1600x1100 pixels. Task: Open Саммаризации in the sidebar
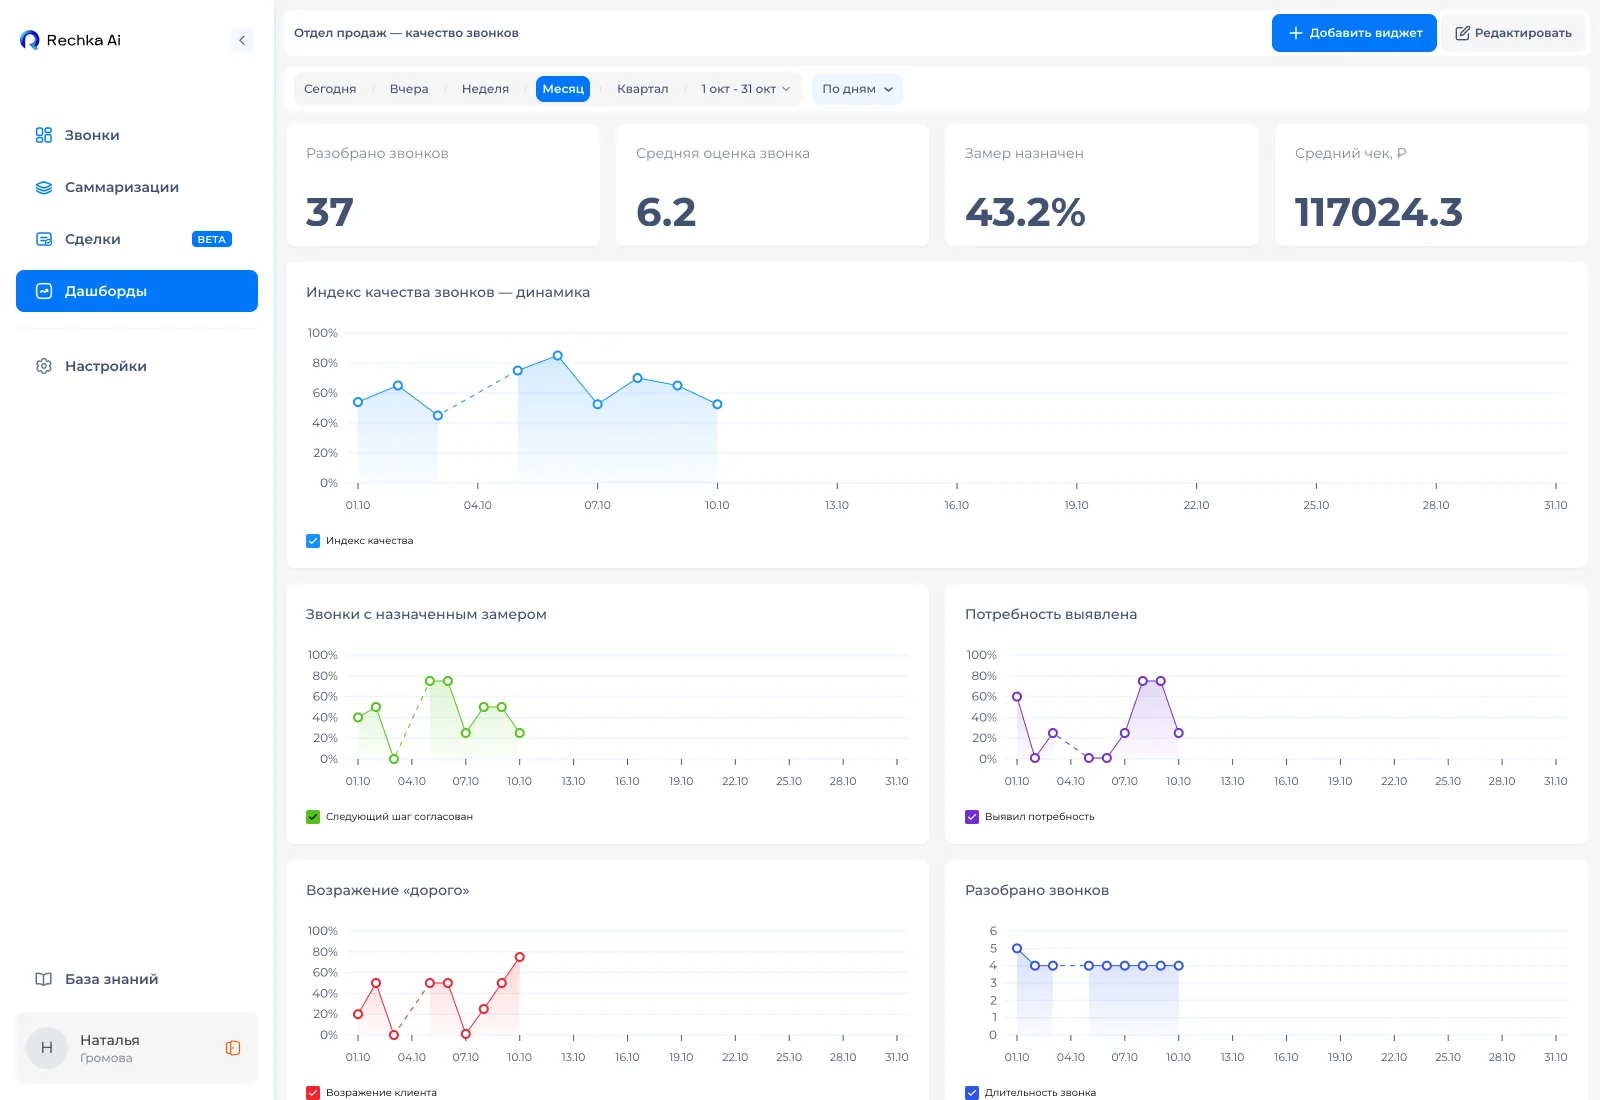137,187
